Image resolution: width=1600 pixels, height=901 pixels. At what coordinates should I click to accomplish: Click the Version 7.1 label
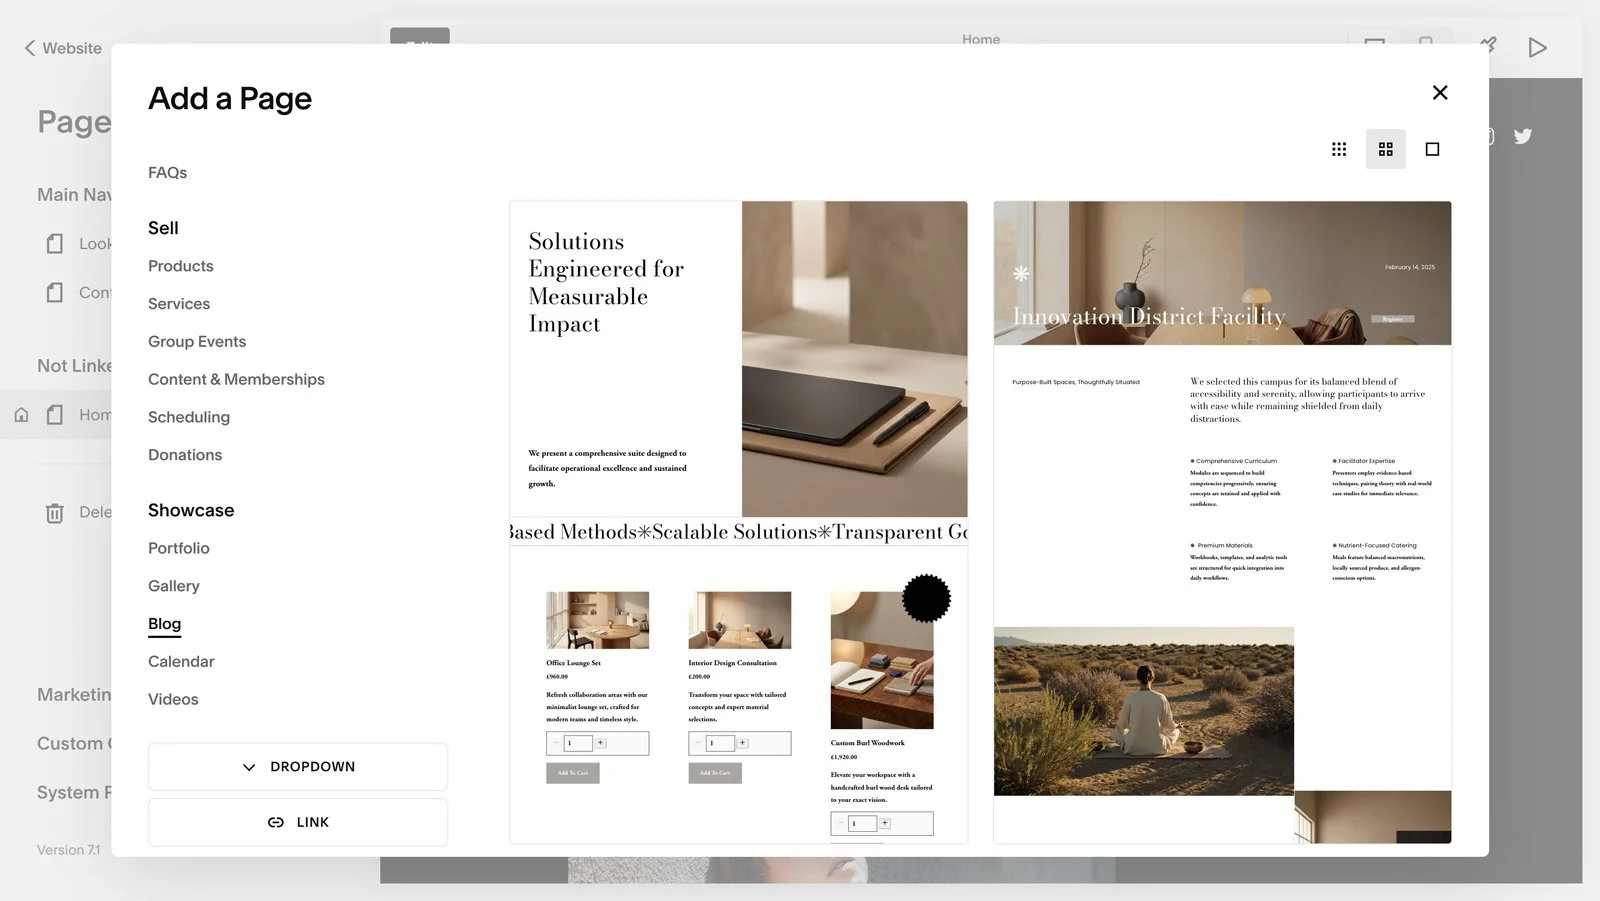(69, 850)
